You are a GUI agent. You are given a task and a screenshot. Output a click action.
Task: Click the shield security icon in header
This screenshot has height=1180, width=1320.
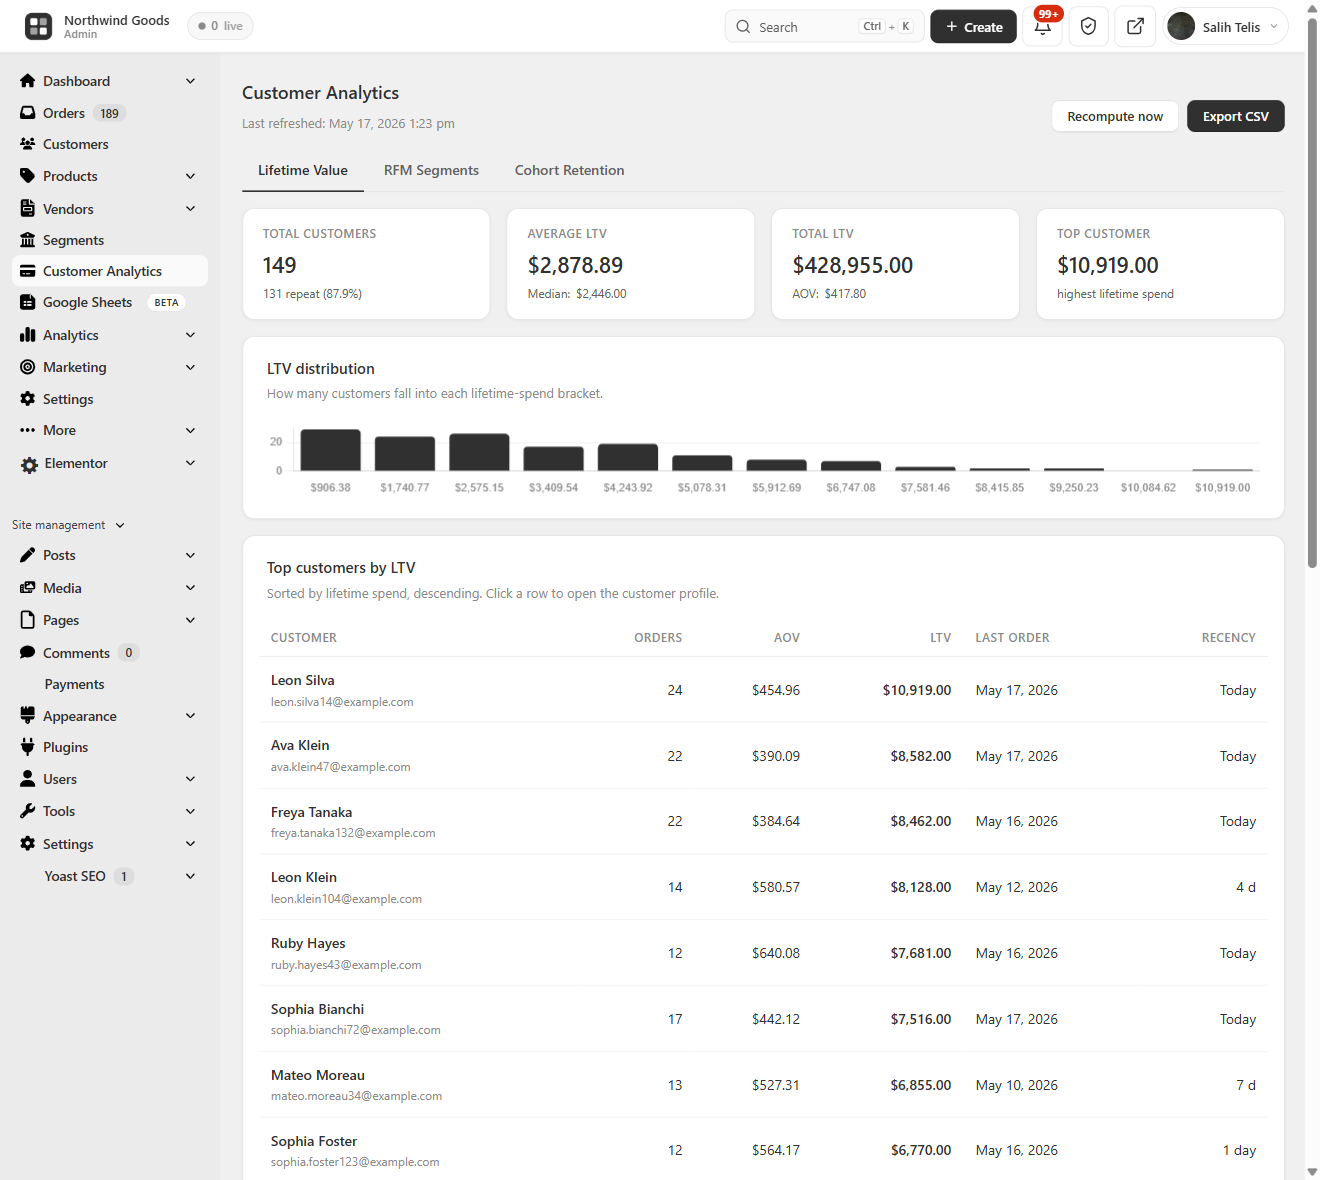(1089, 27)
